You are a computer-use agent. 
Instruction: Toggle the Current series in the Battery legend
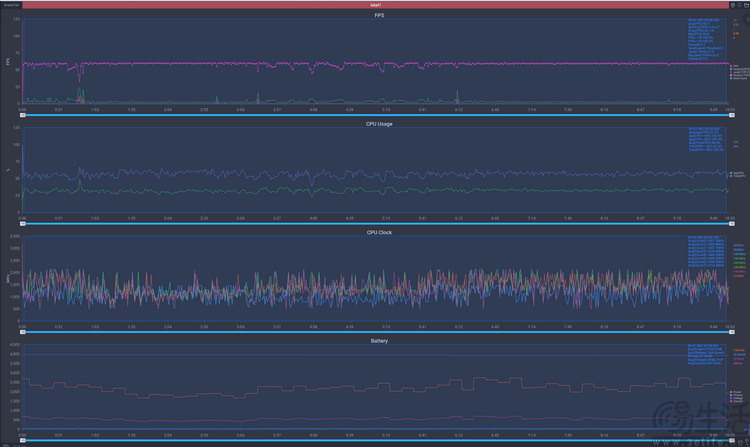pyautogui.click(x=737, y=401)
